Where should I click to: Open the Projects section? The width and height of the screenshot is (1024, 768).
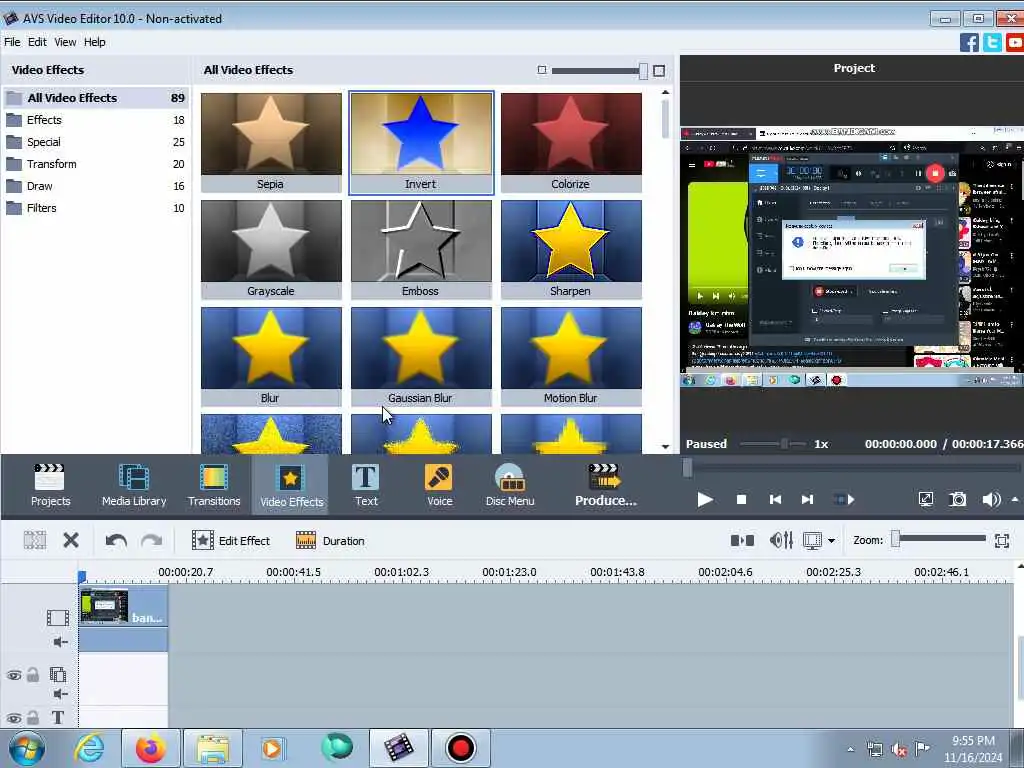click(50, 485)
